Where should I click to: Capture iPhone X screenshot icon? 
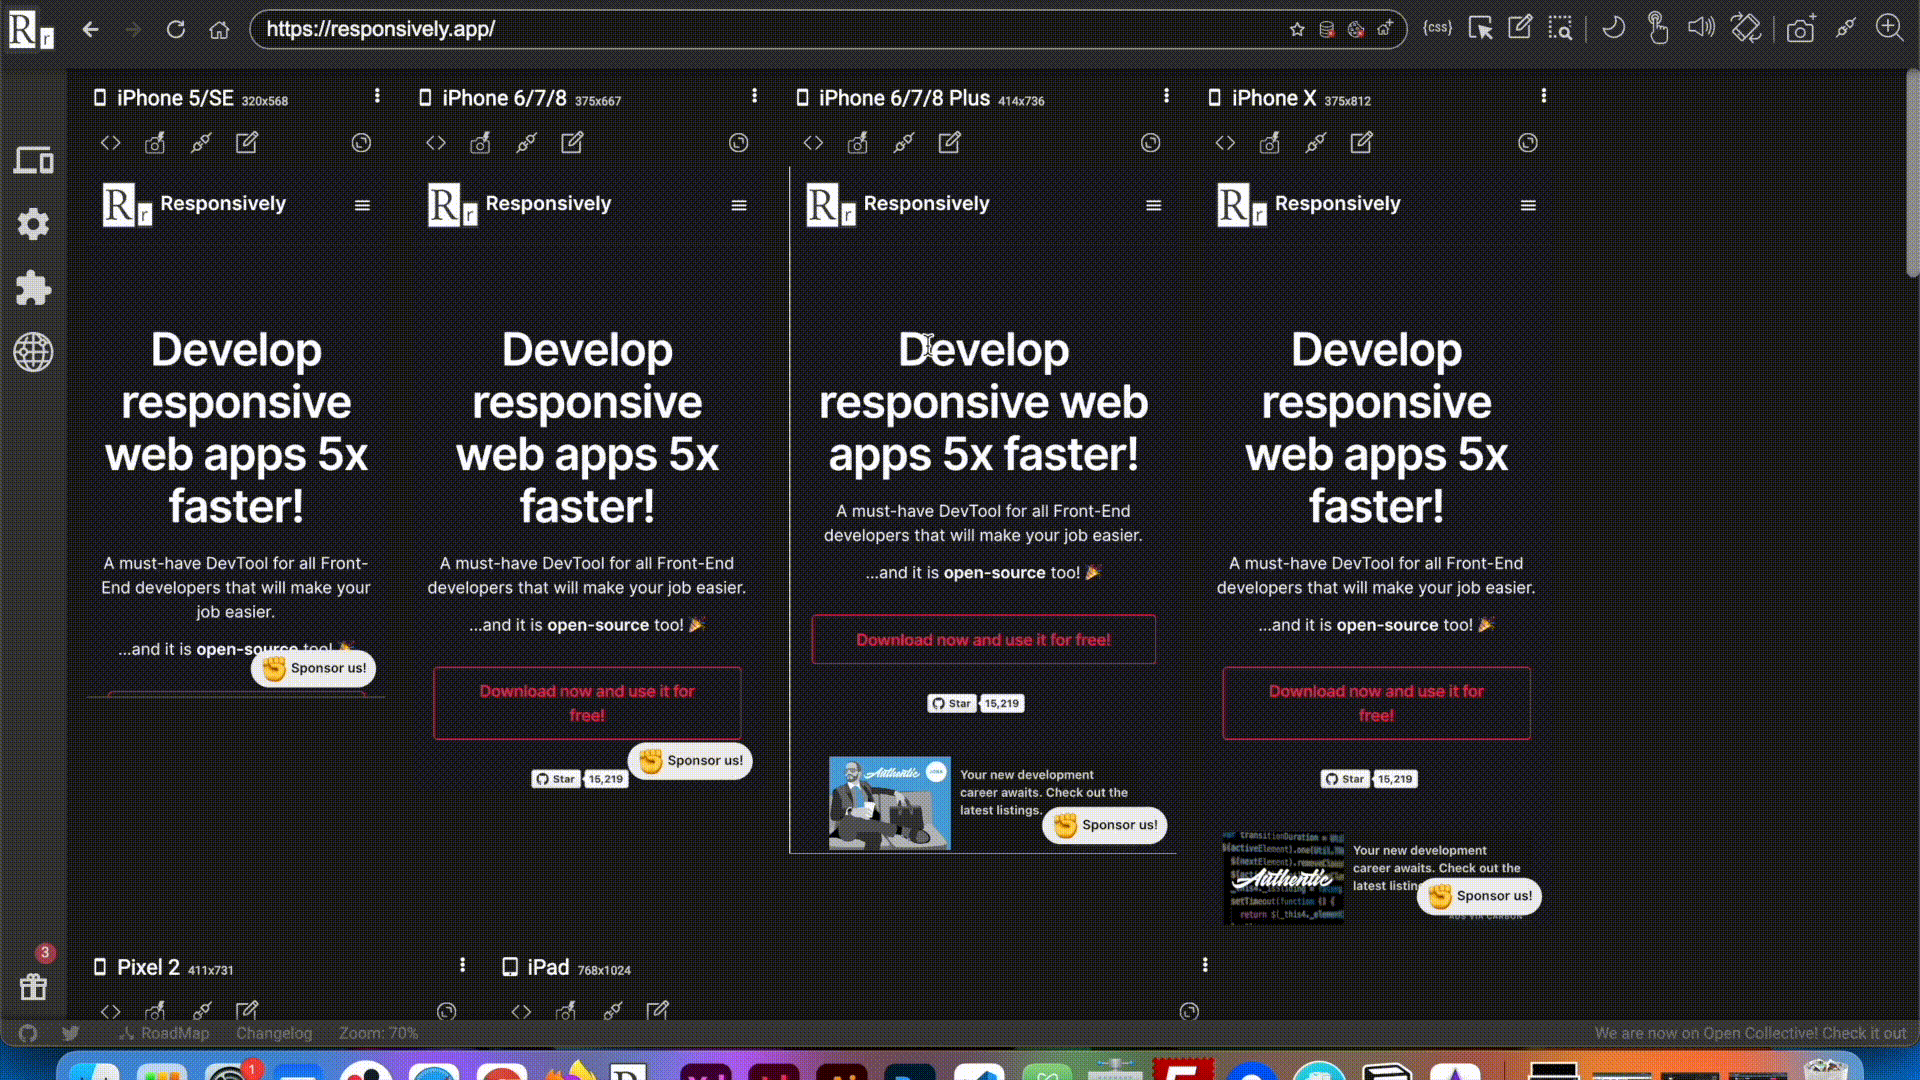tap(1270, 143)
